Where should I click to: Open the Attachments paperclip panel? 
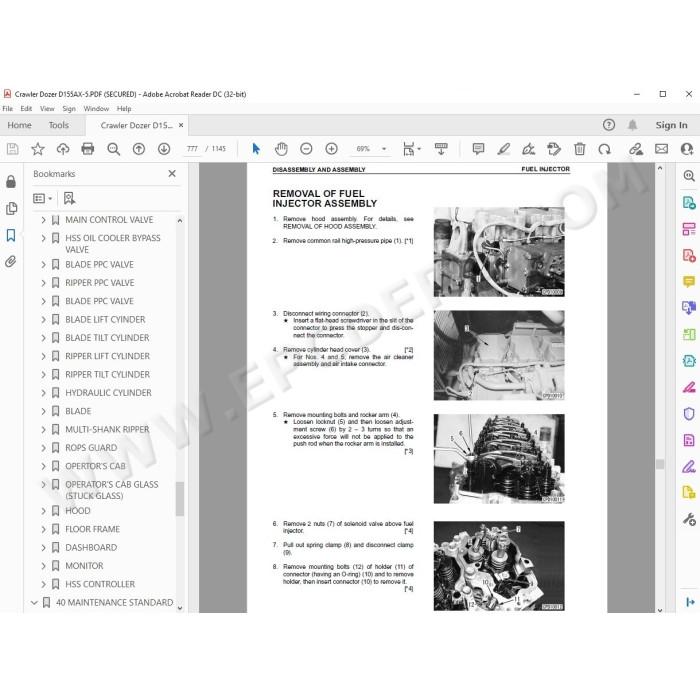click(x=11, y=261)
